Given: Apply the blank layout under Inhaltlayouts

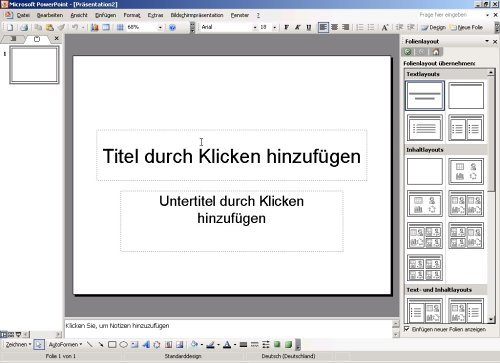Looking at the screenshot, I should (425, 171).
